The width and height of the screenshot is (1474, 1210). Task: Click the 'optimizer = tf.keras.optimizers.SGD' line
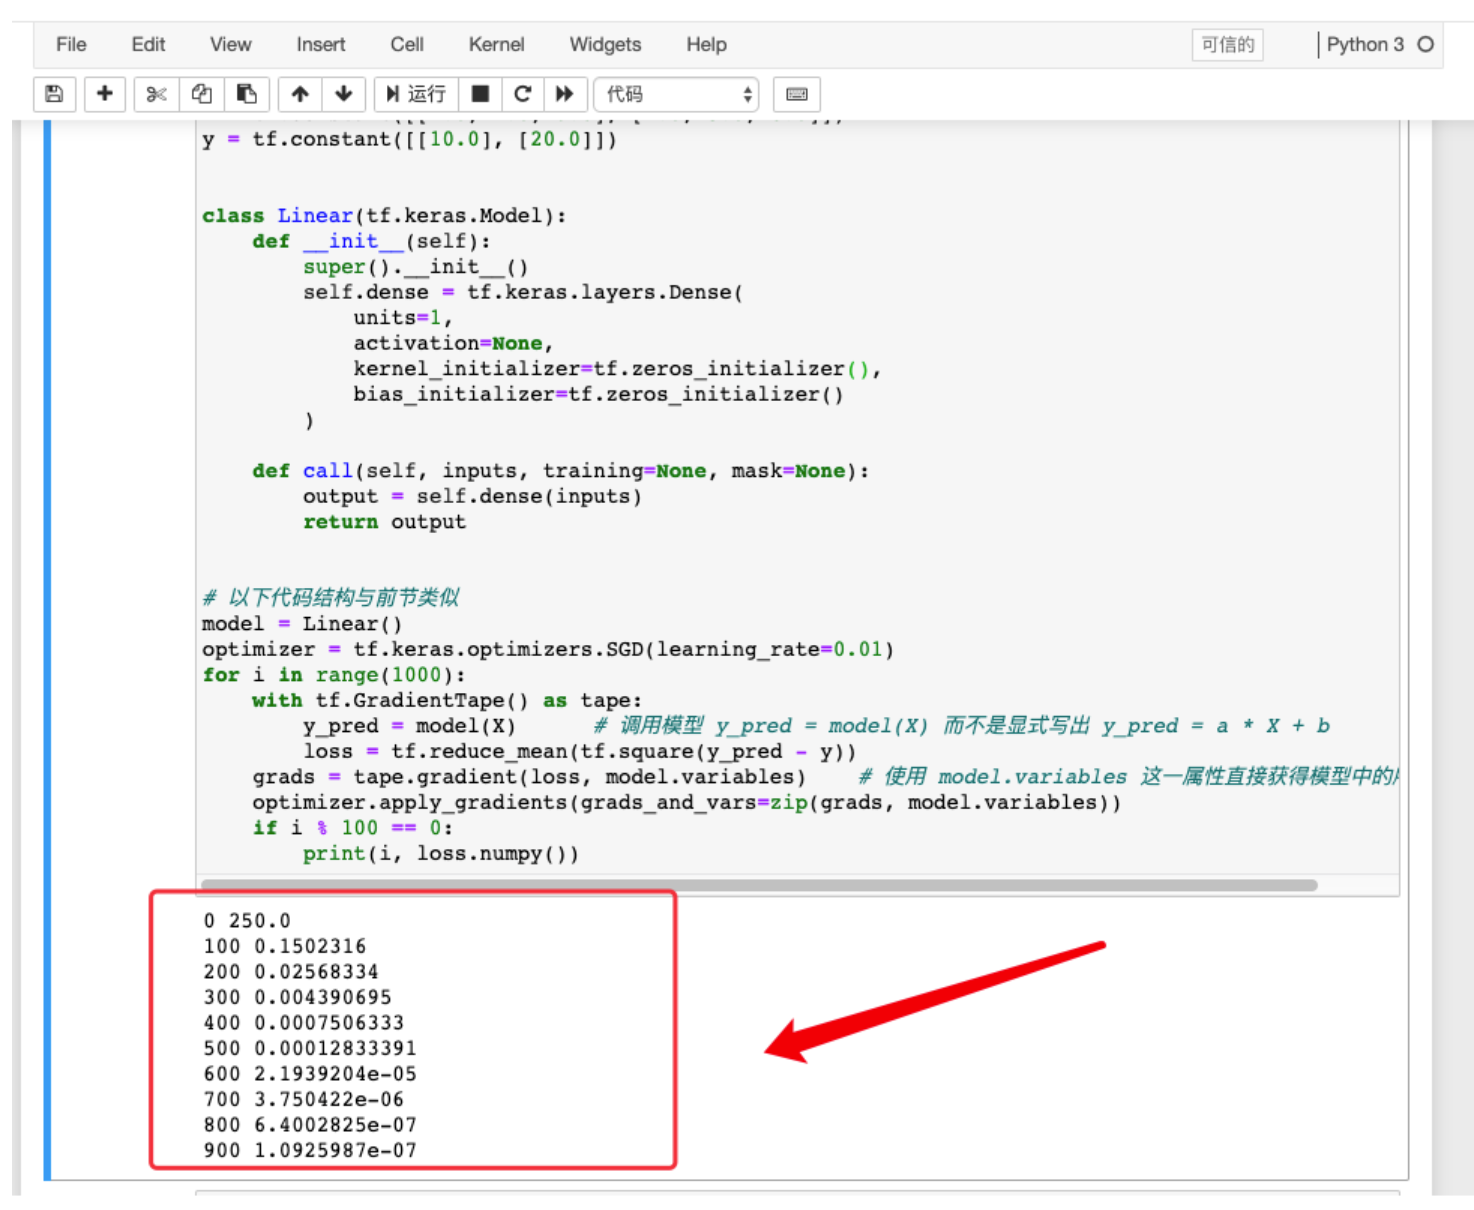pos(548,650)
